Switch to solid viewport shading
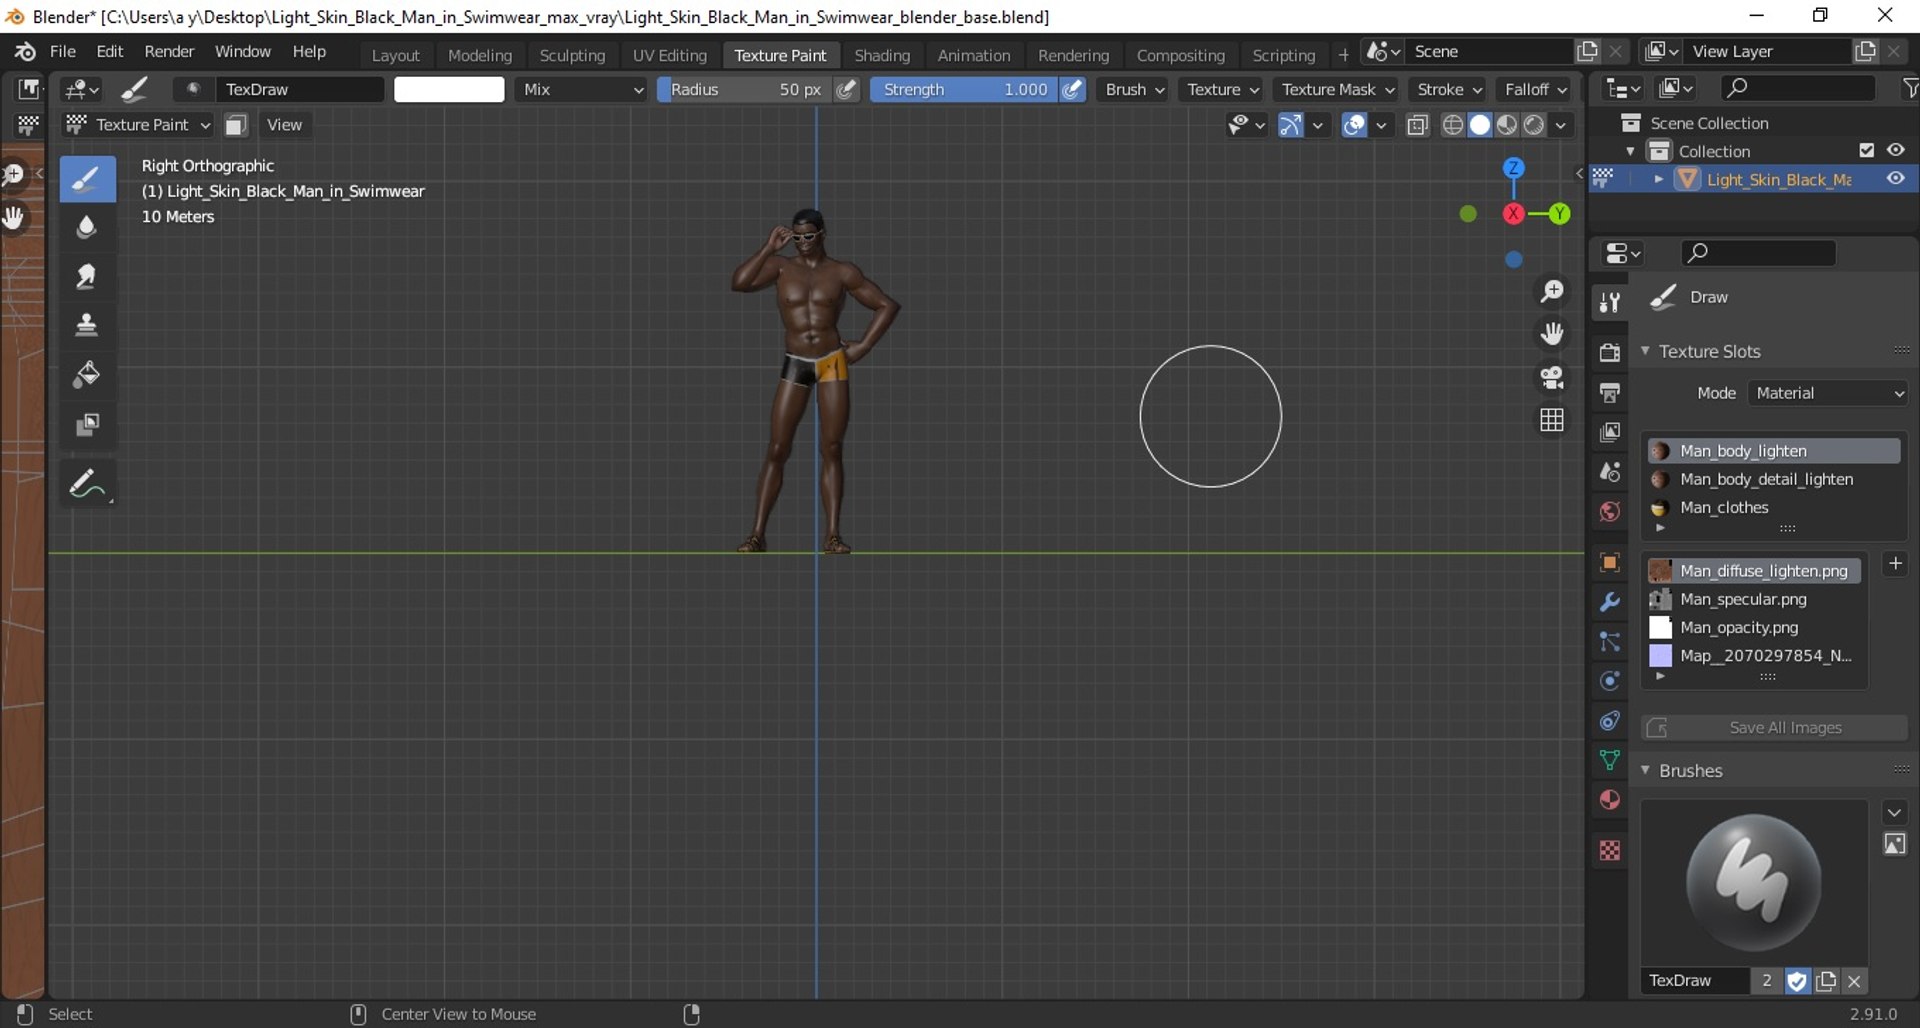 (1480, 125)
